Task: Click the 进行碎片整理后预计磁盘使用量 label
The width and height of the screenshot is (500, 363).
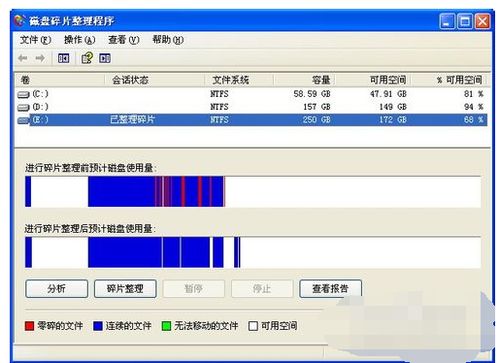Action: 90,229
